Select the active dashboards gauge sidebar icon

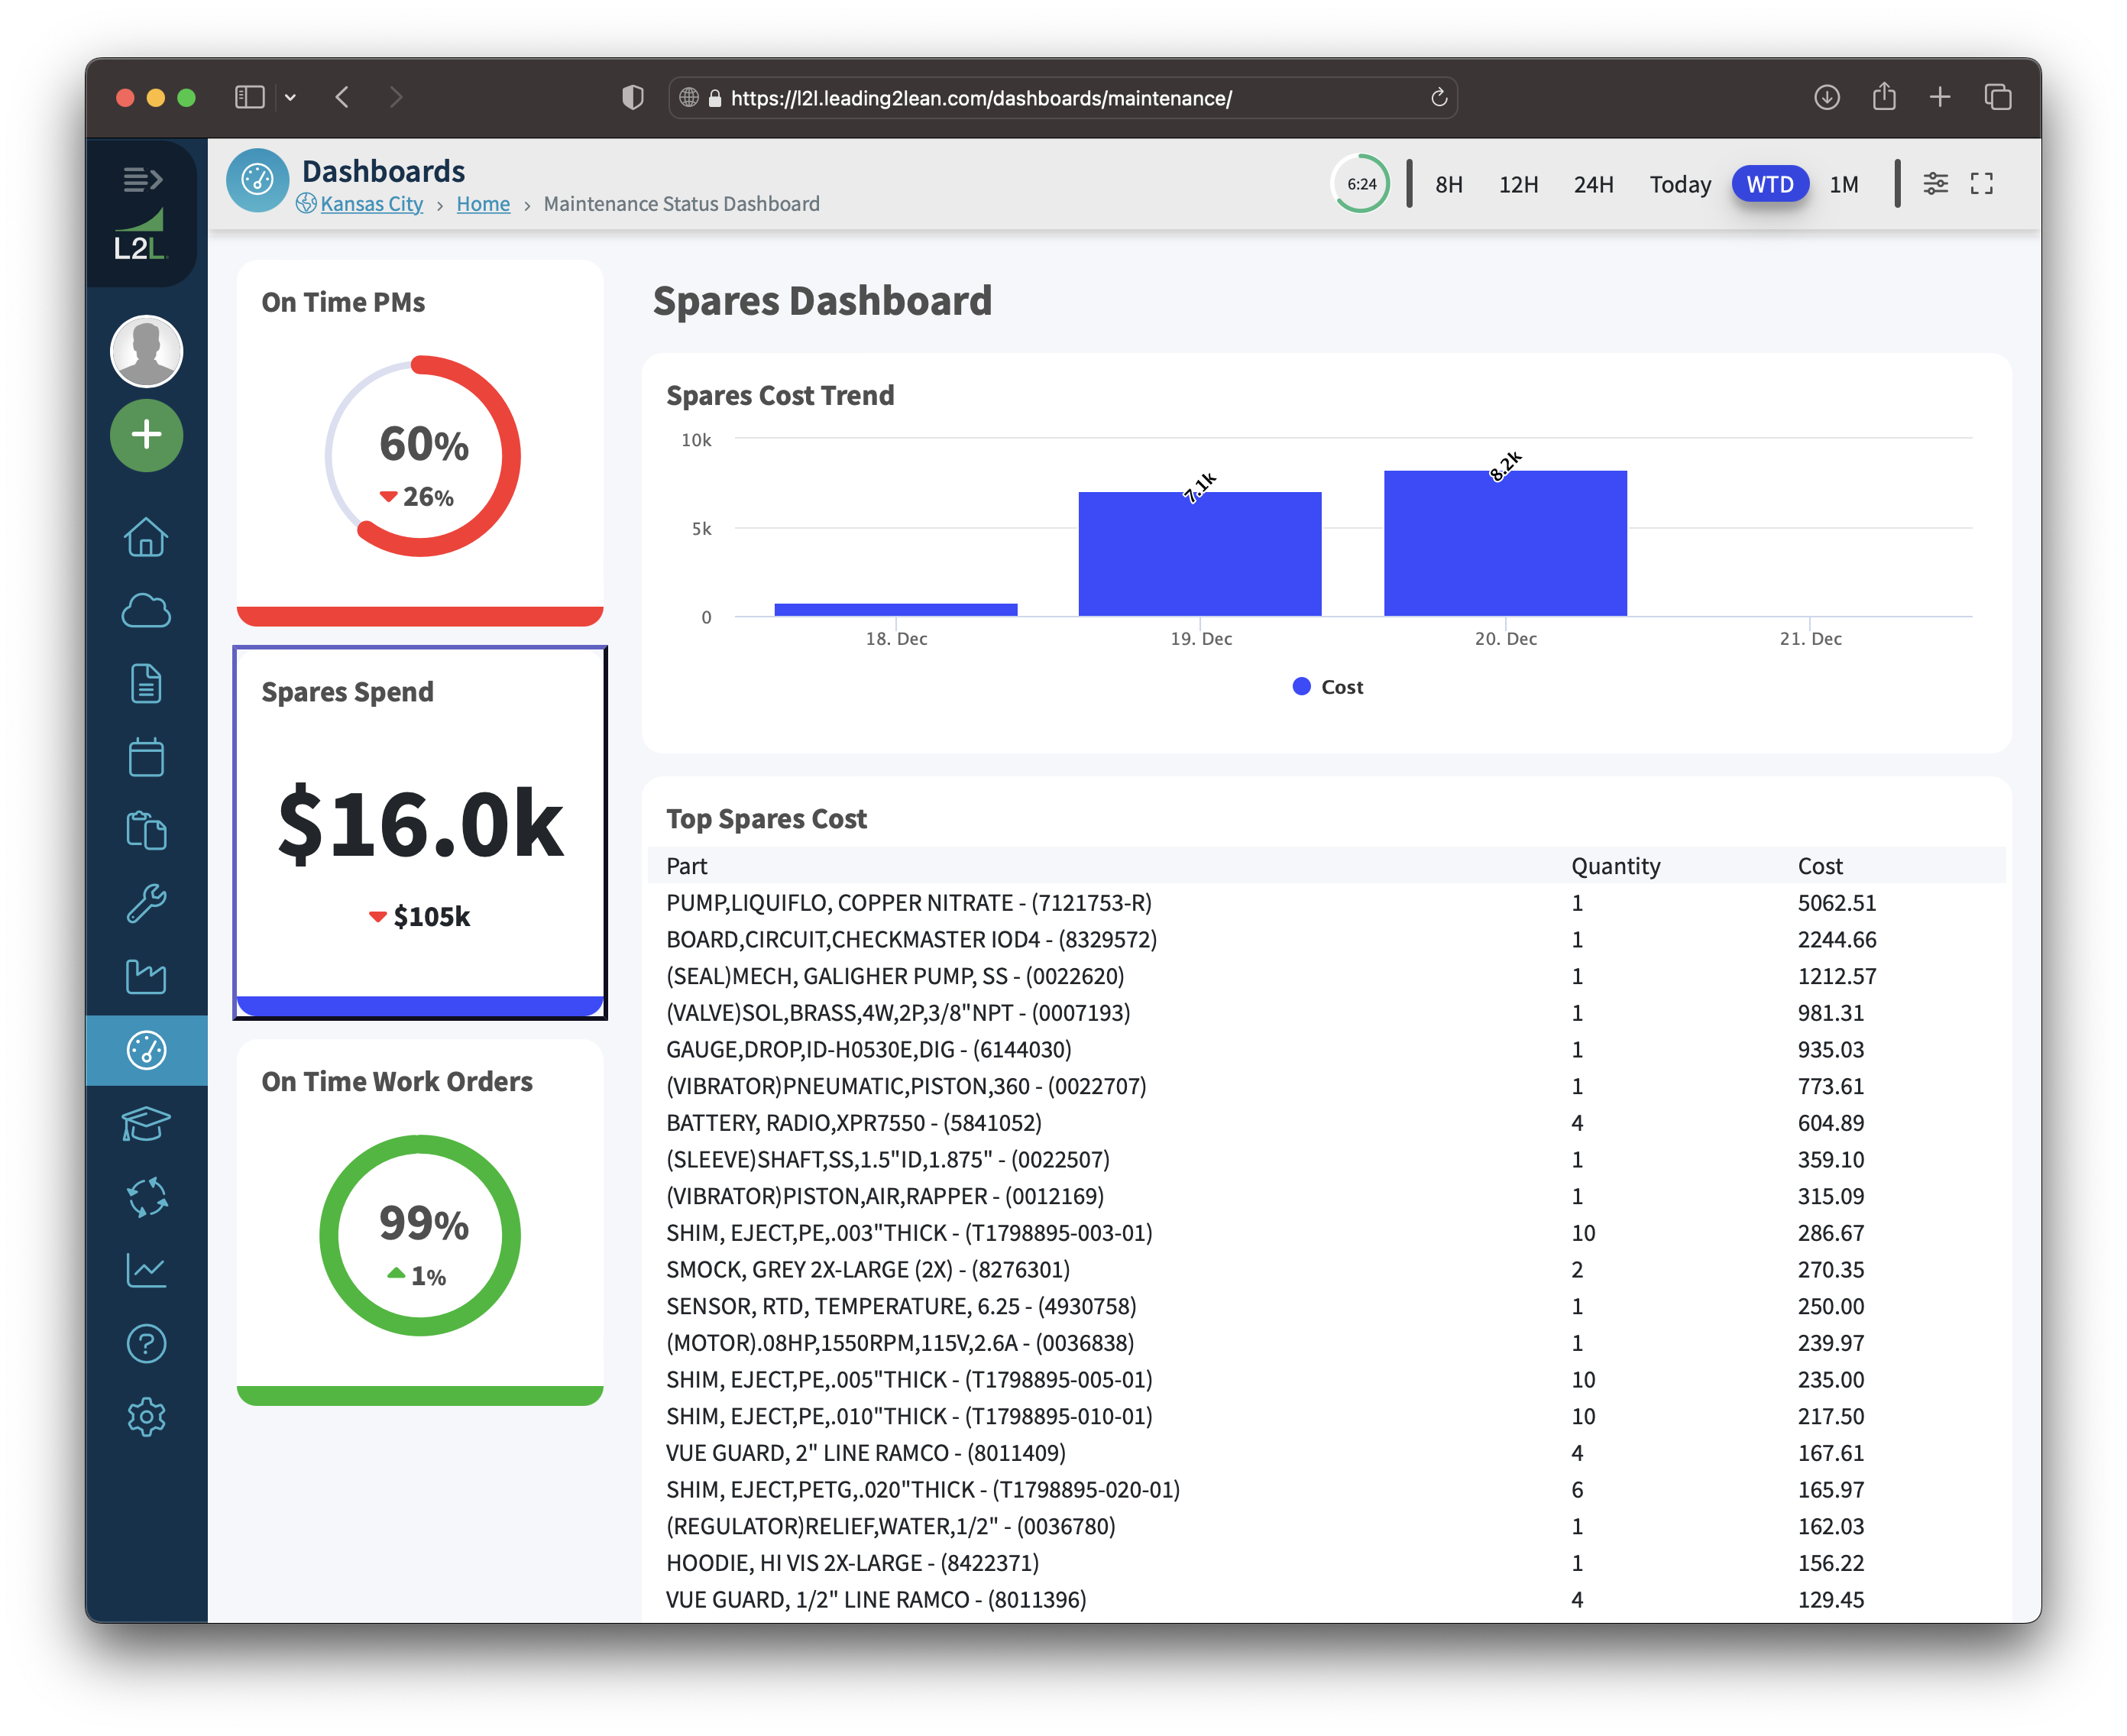pos(146,1050)
